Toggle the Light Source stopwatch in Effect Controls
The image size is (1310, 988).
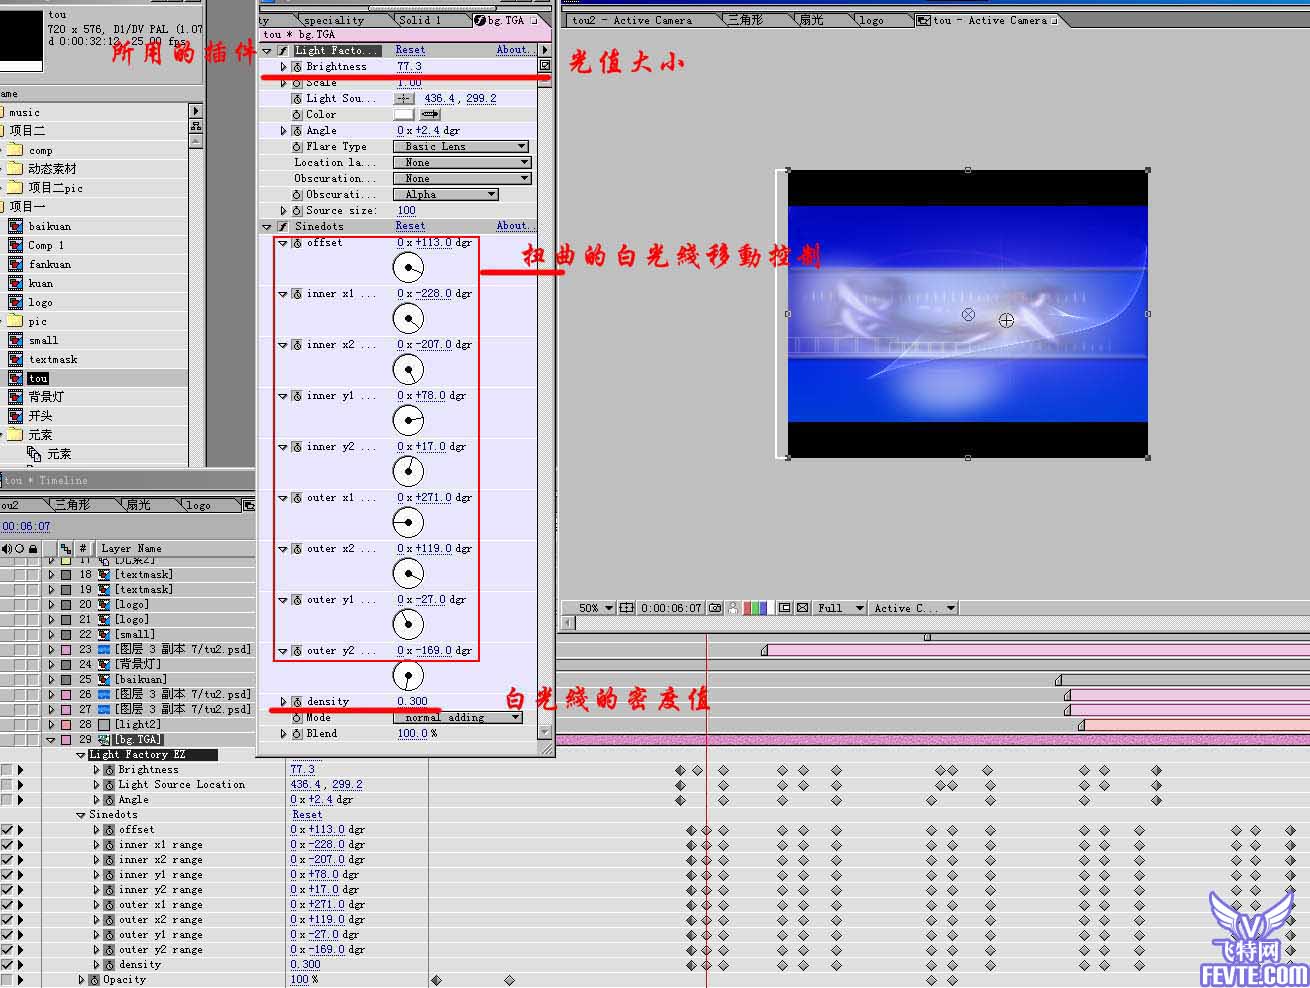297,99
